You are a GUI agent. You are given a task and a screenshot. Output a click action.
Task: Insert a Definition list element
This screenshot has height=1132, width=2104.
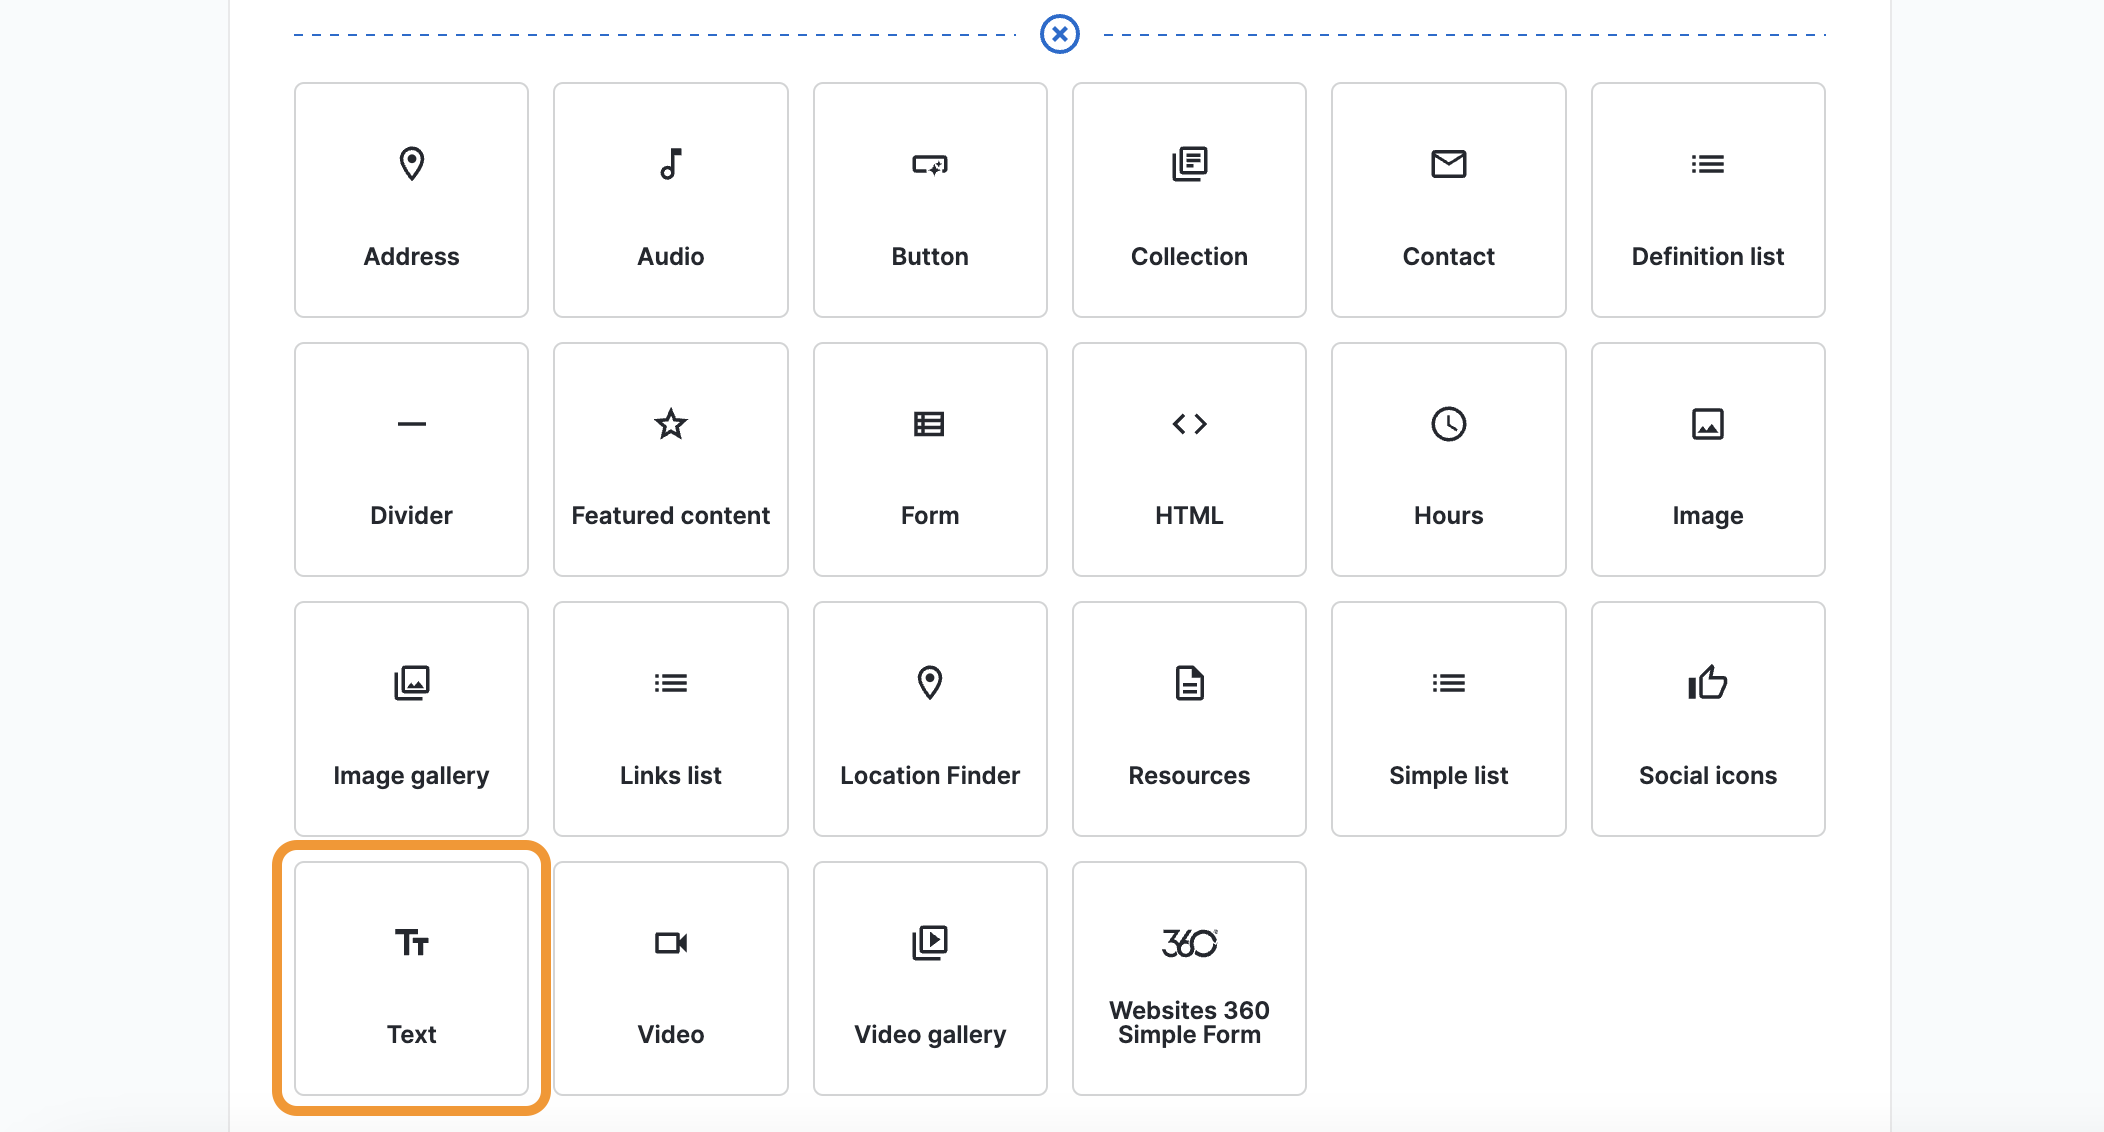pos(1707,200)
